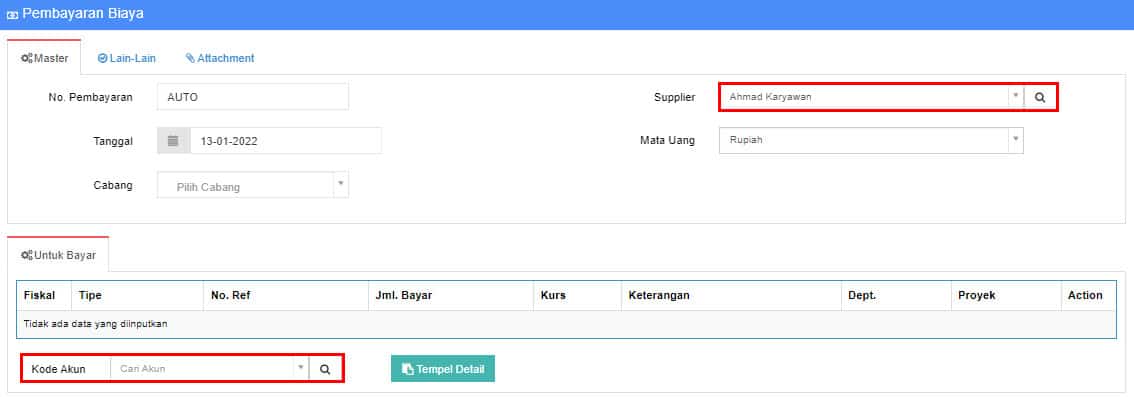1134x397 pixels.
Task: Click the Kode Akun label
Action: click(x=59, y=369)
